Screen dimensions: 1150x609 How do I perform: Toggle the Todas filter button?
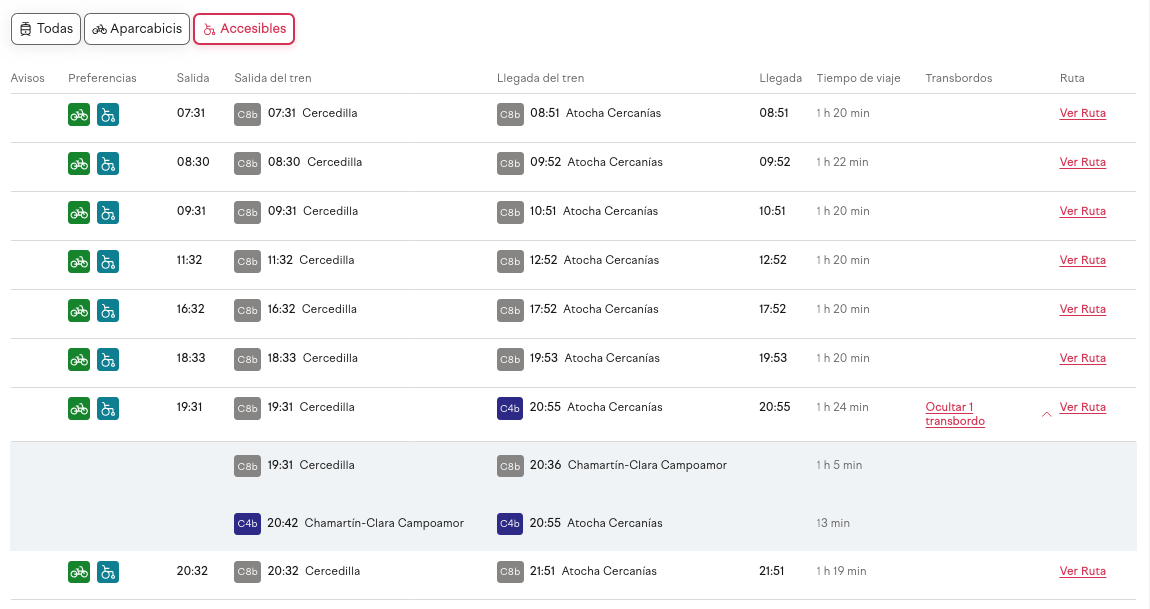[x=46, y=29]
